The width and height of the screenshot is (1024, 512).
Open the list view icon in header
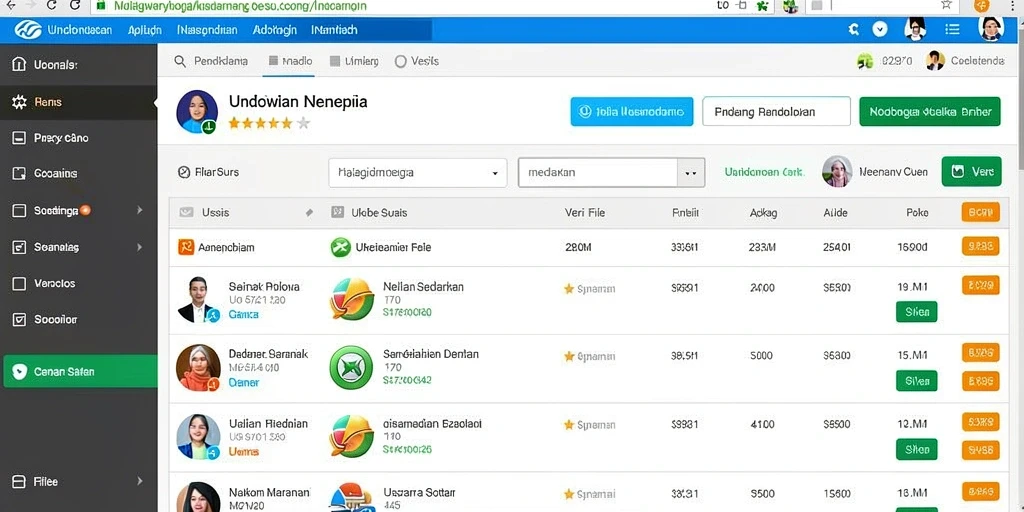point(952,29)
